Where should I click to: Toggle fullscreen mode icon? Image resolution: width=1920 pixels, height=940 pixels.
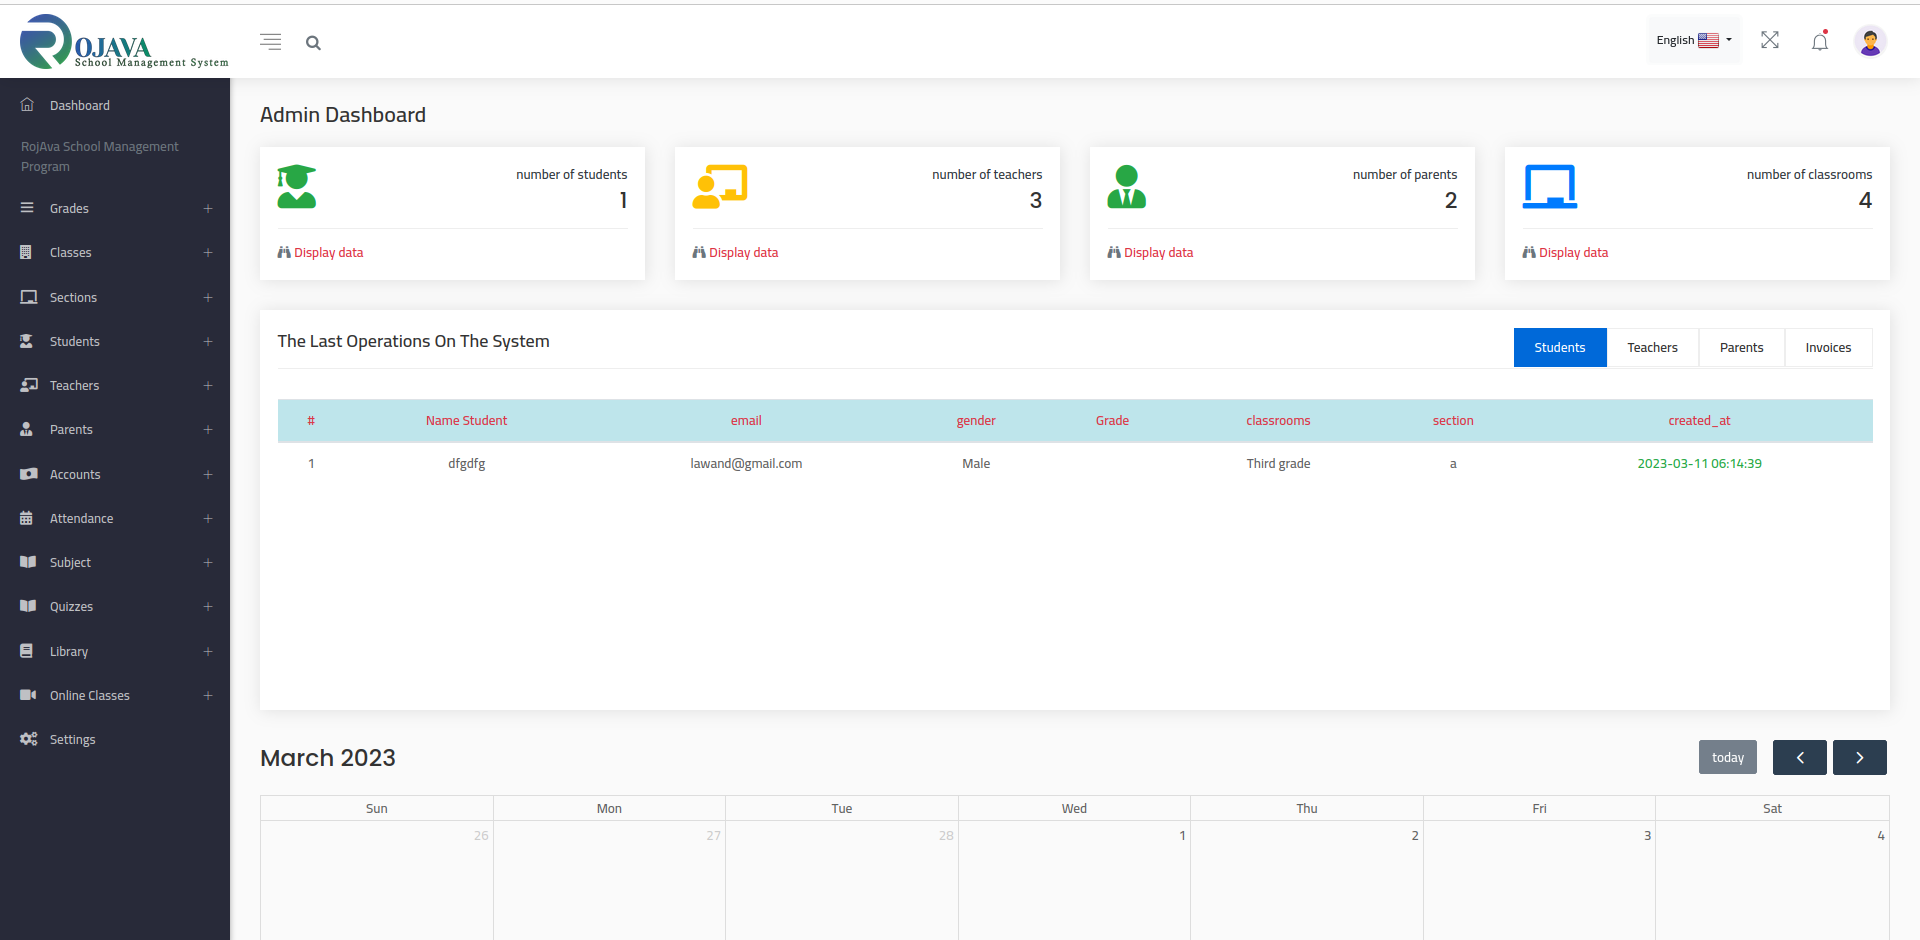point(1769,40)
